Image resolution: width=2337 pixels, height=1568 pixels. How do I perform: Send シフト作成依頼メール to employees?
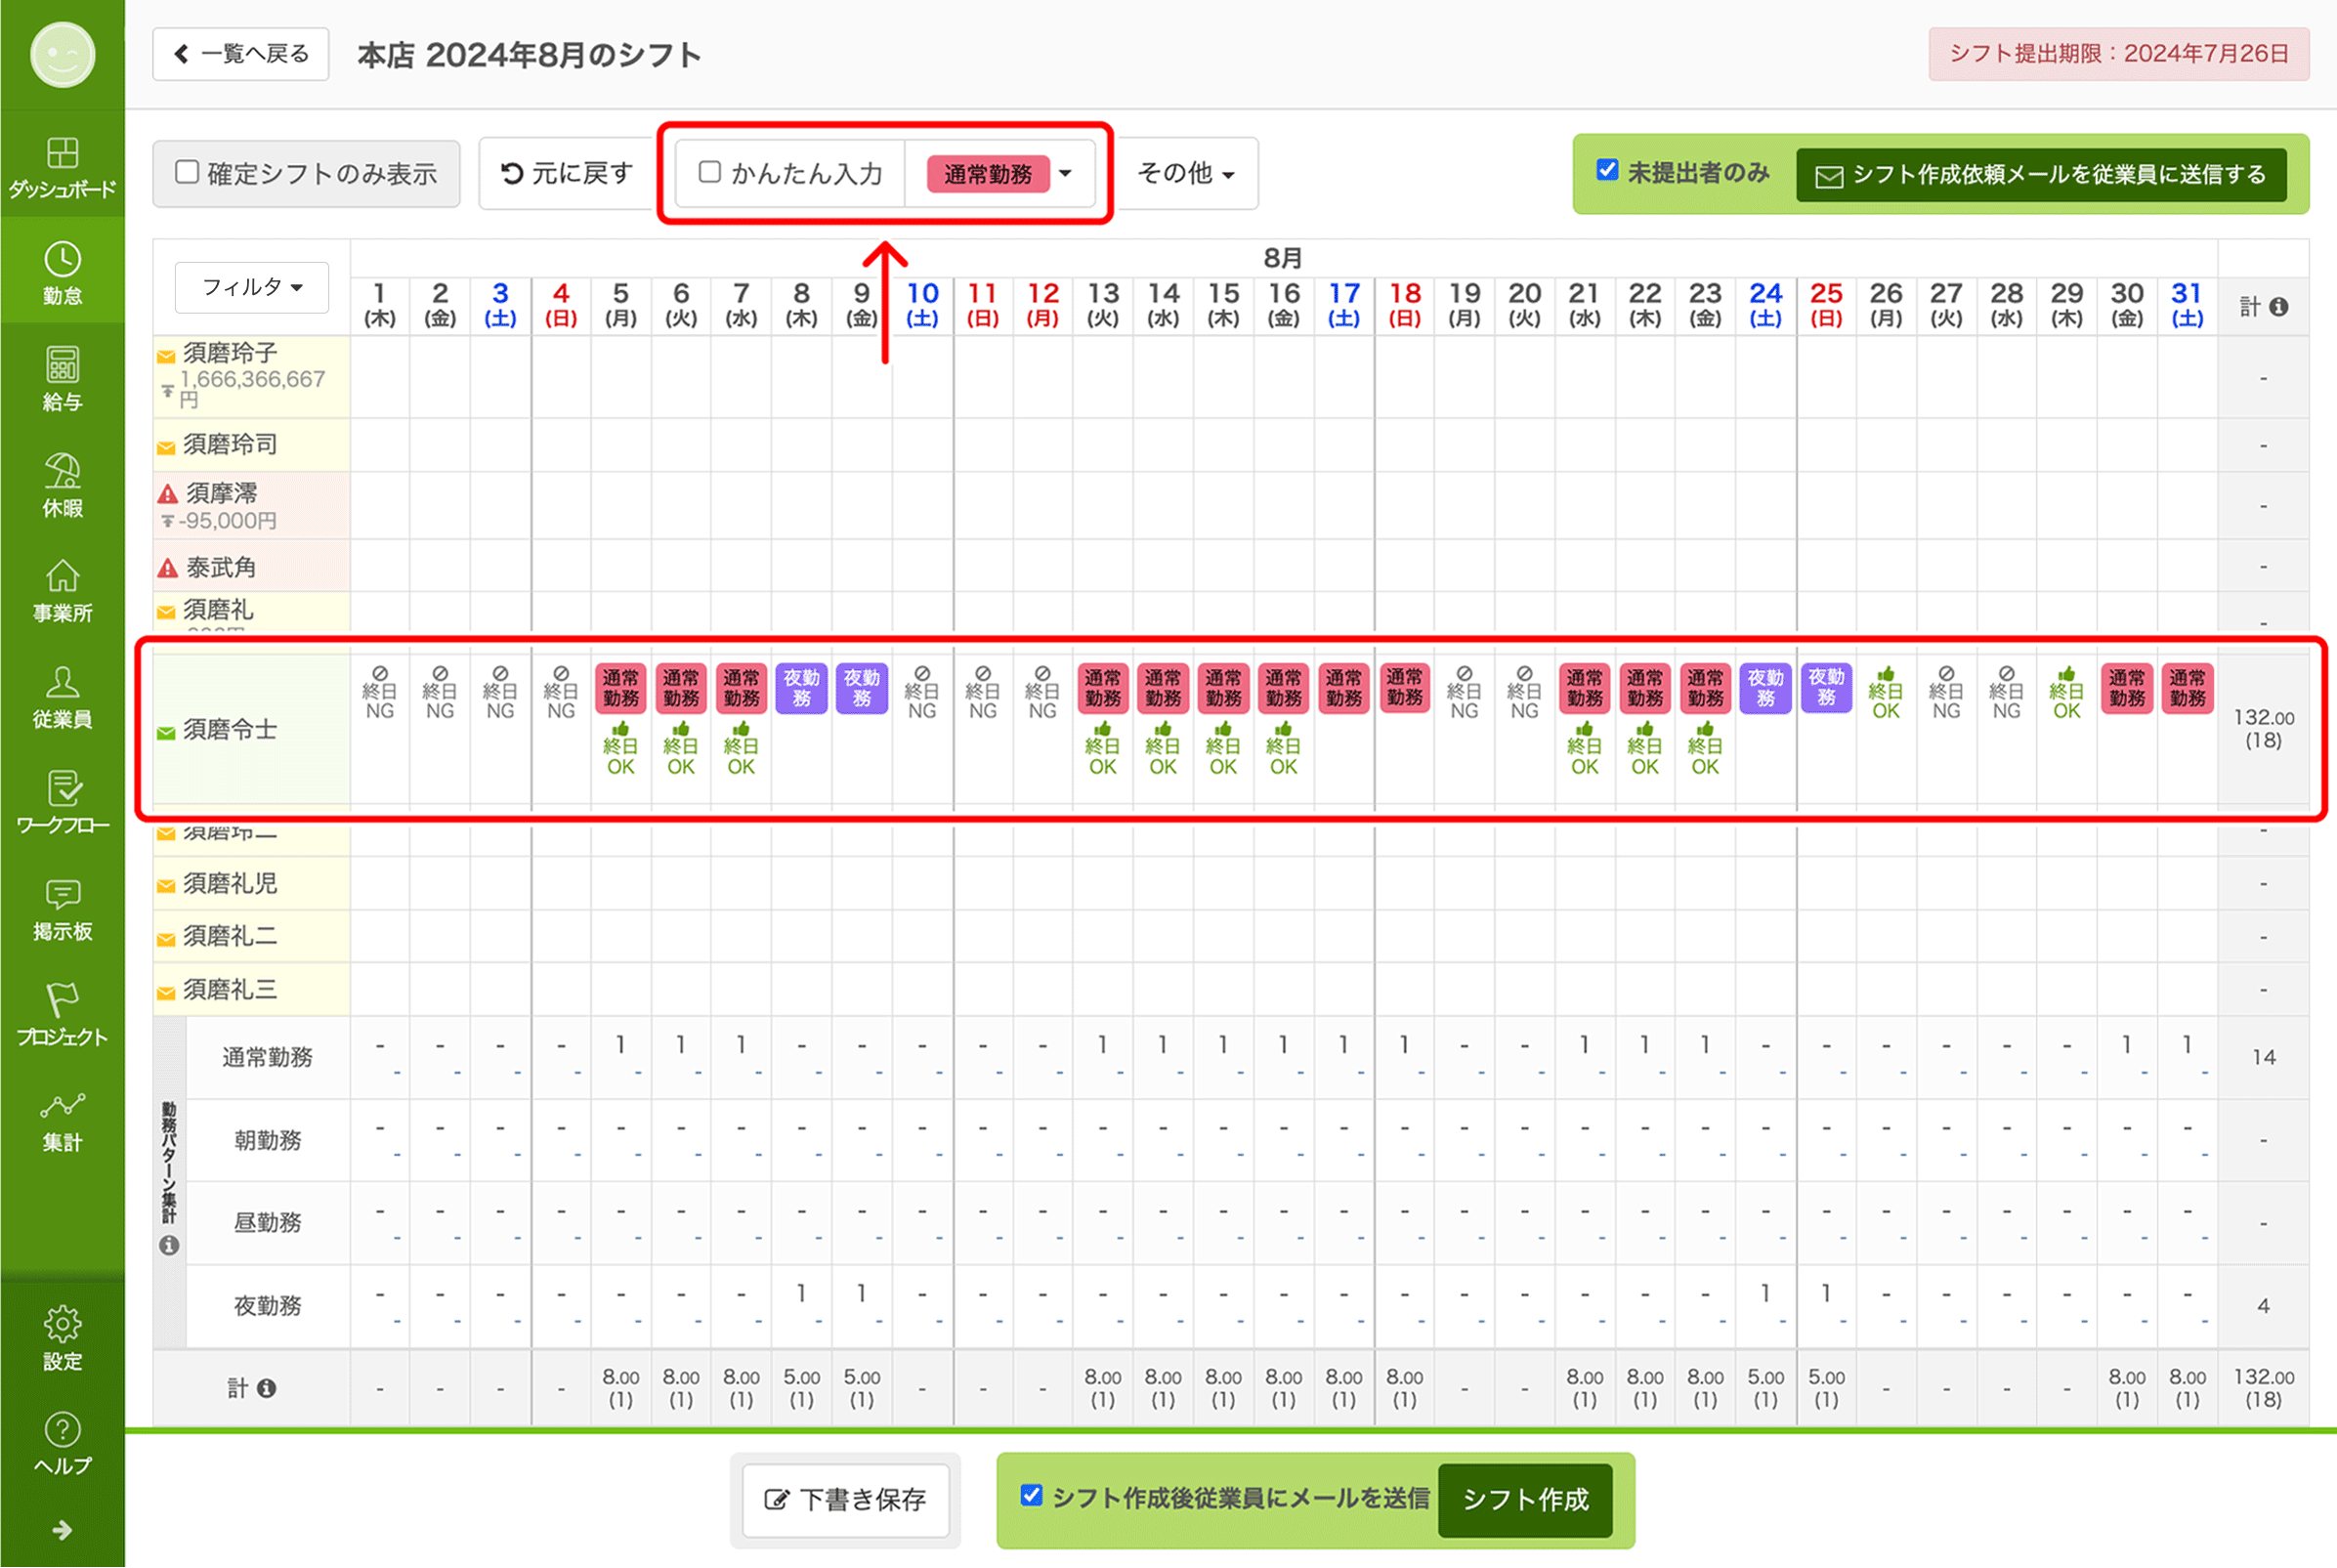click(x=2041, y=175)
